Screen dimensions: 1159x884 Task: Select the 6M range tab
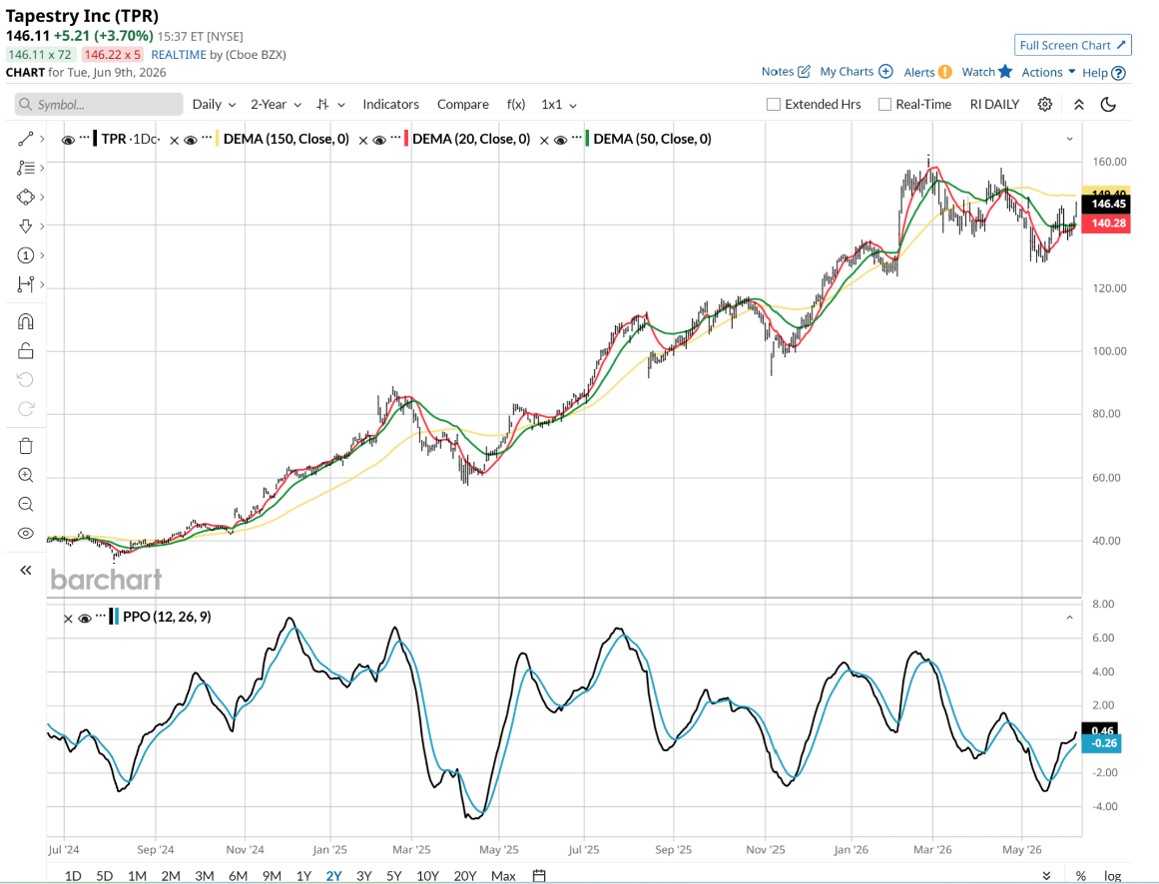(237, 876)
